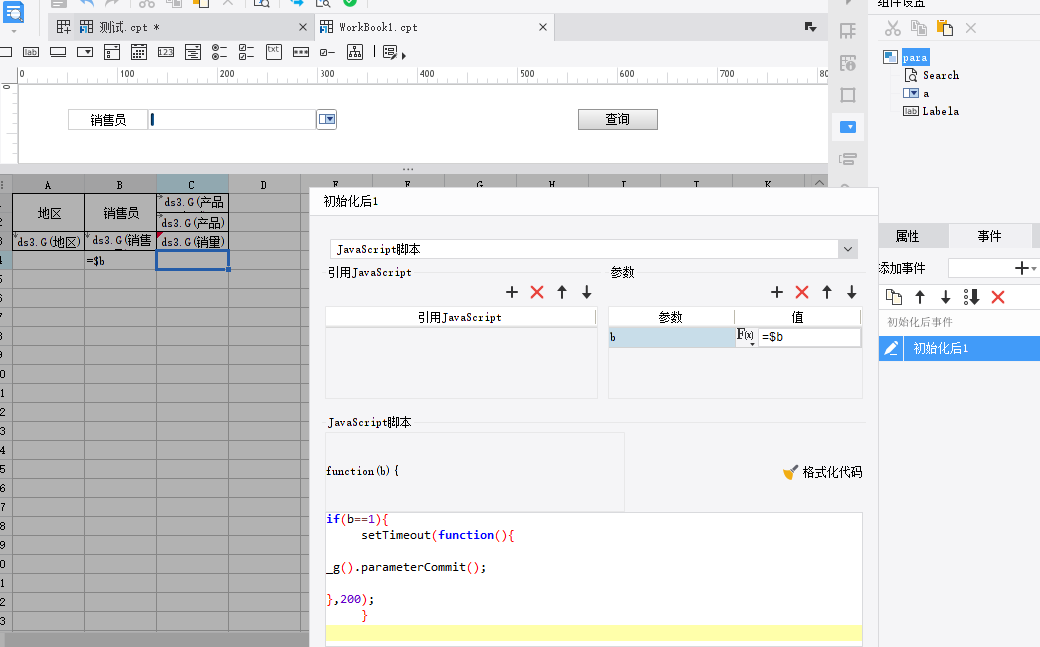This screenshot has width=1040, height=647.
Task: Select the Number (123) widget tool
Action: (166, 52)
